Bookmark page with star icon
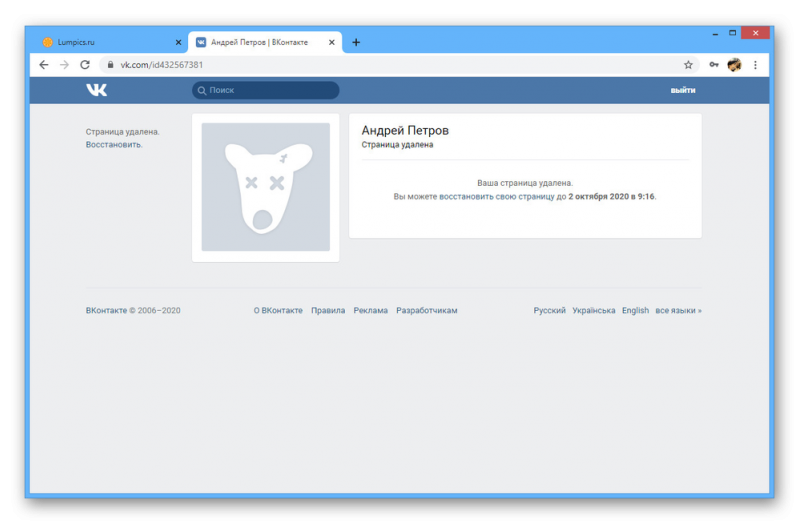Image resolution: width=800 pixels, height=524 pixels. (x=688, y=65)
